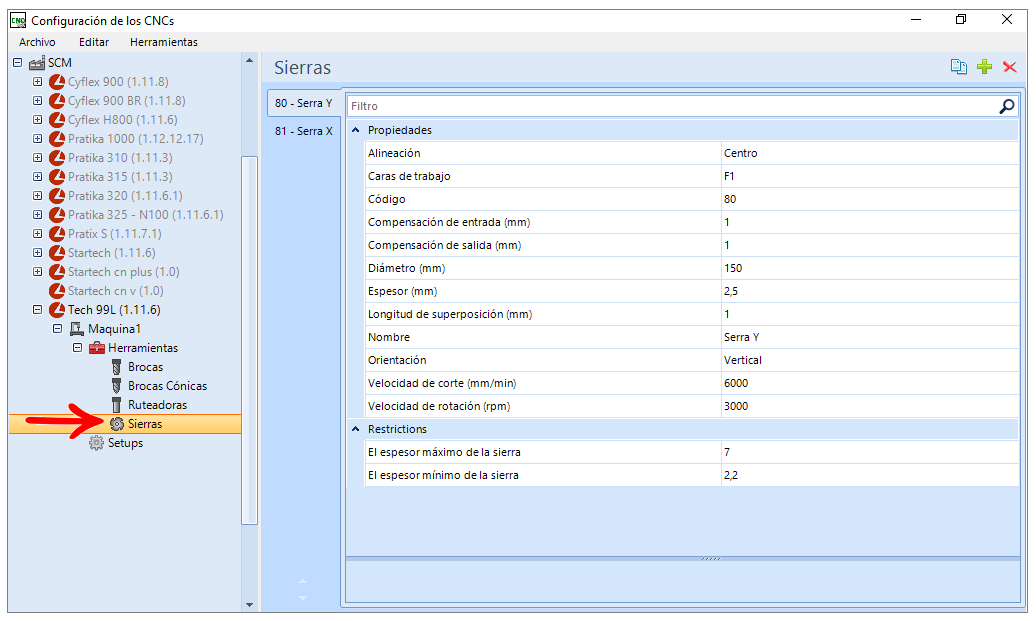Click the Cyflex 900 (1.11.8) machine icon
Image resolution: width=1036 pixels, height=621 pixels.
(57, 82)
